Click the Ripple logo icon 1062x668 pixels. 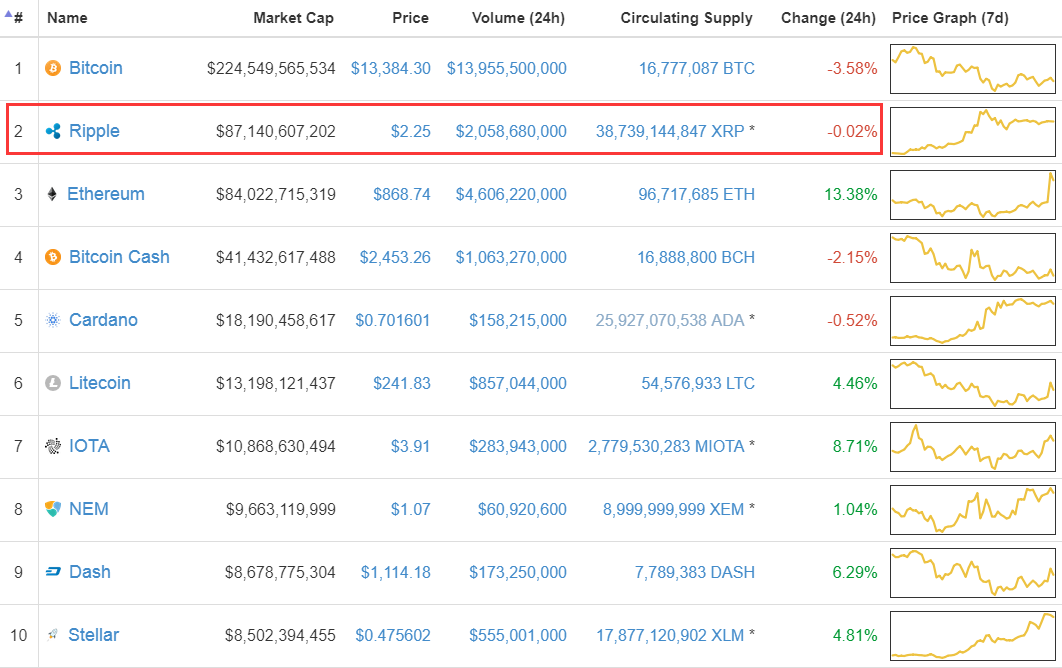53,131
